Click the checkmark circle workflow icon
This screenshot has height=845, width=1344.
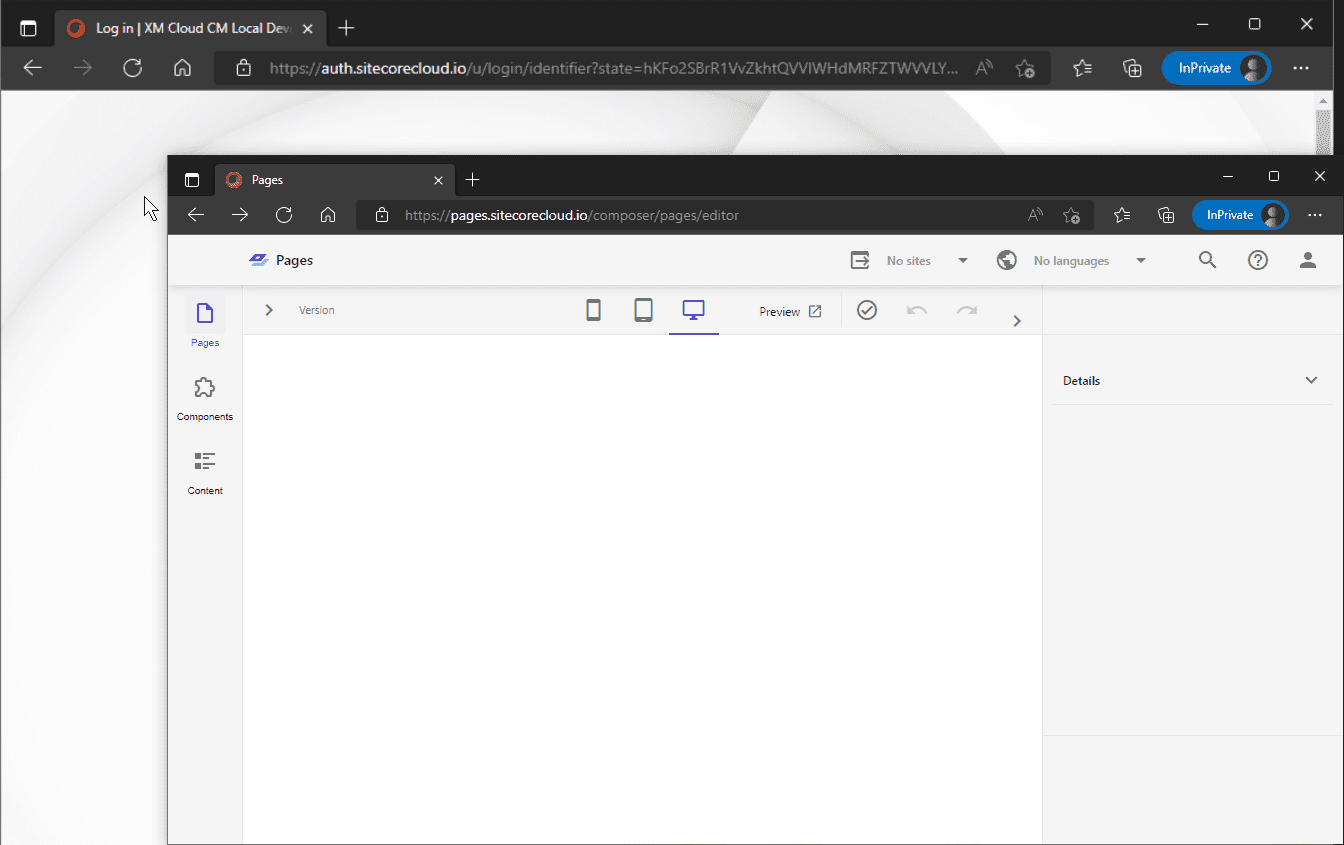click(867, 311)
